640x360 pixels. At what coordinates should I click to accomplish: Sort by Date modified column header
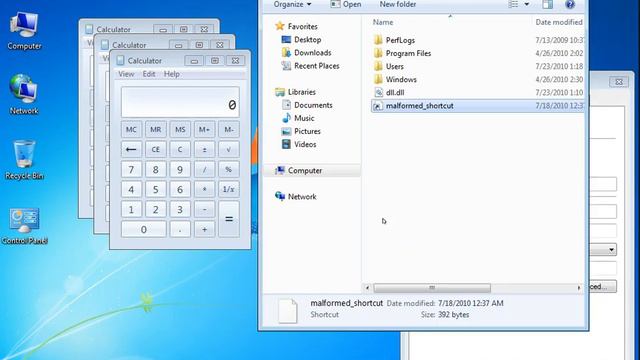click(x=559, y=22)
